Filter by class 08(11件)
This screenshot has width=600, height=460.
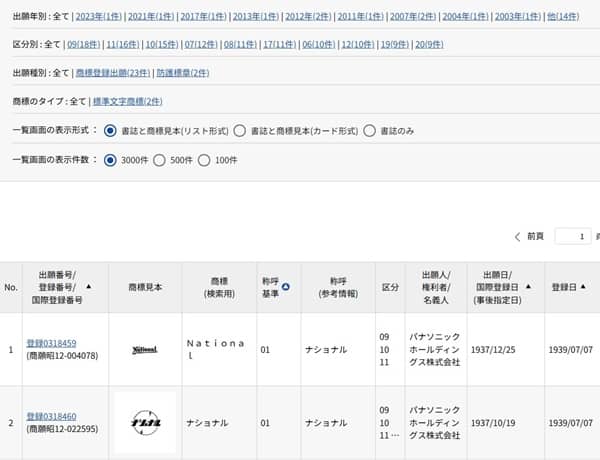tap(240, 44)
